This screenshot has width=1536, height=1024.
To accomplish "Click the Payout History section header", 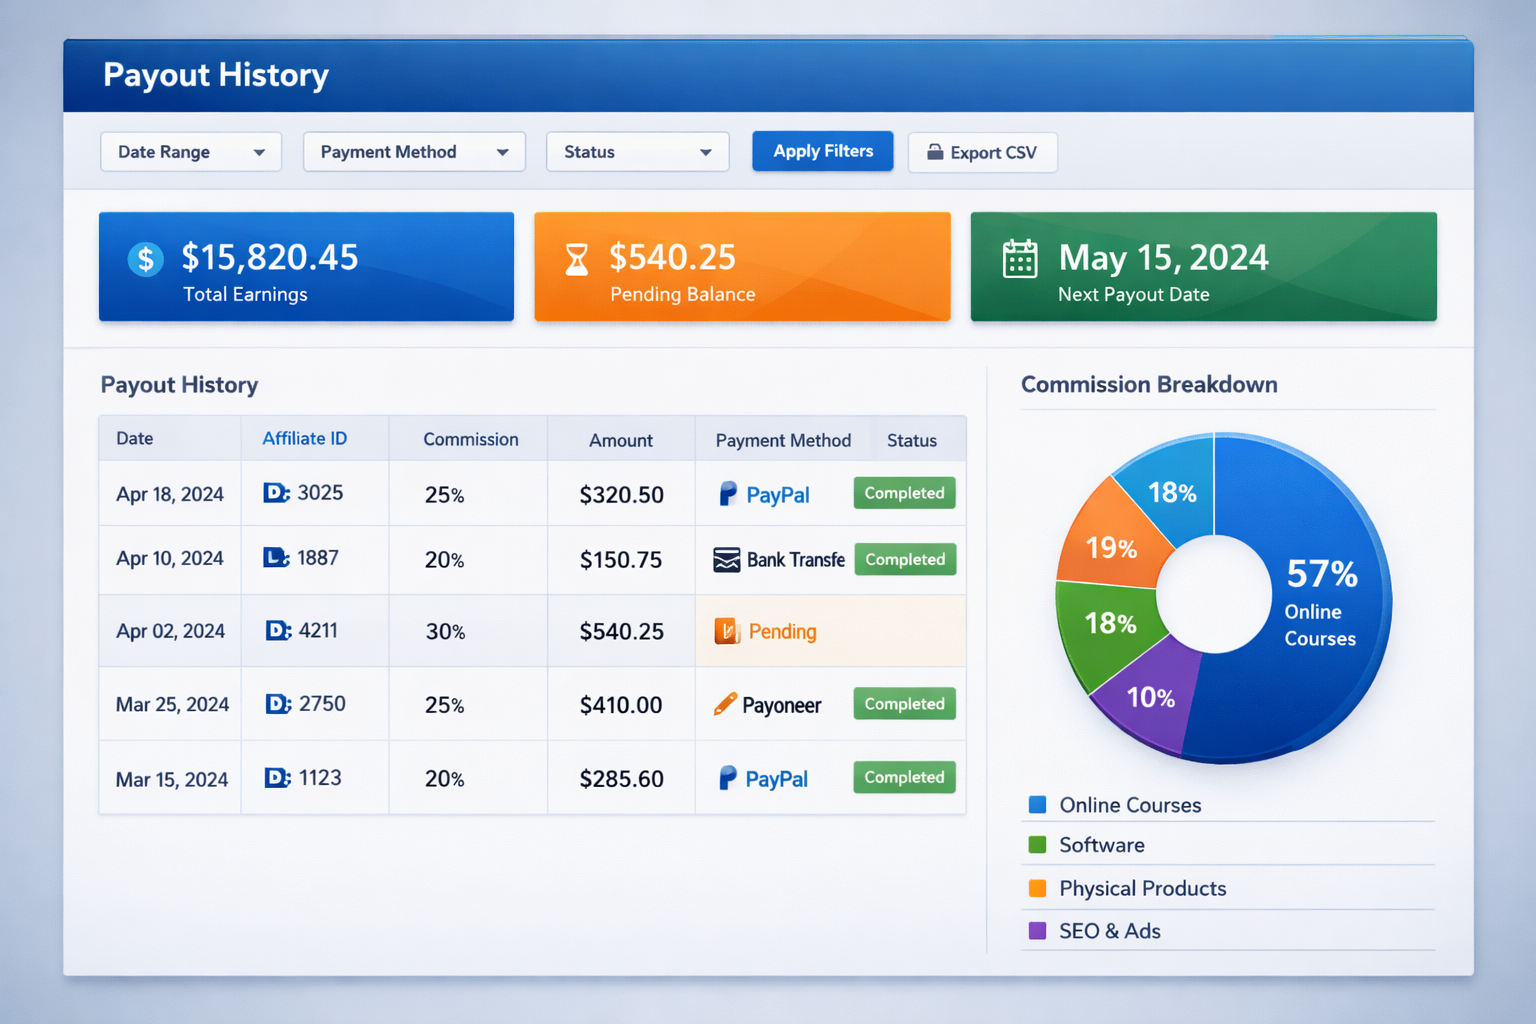I will tap(179, 385).
